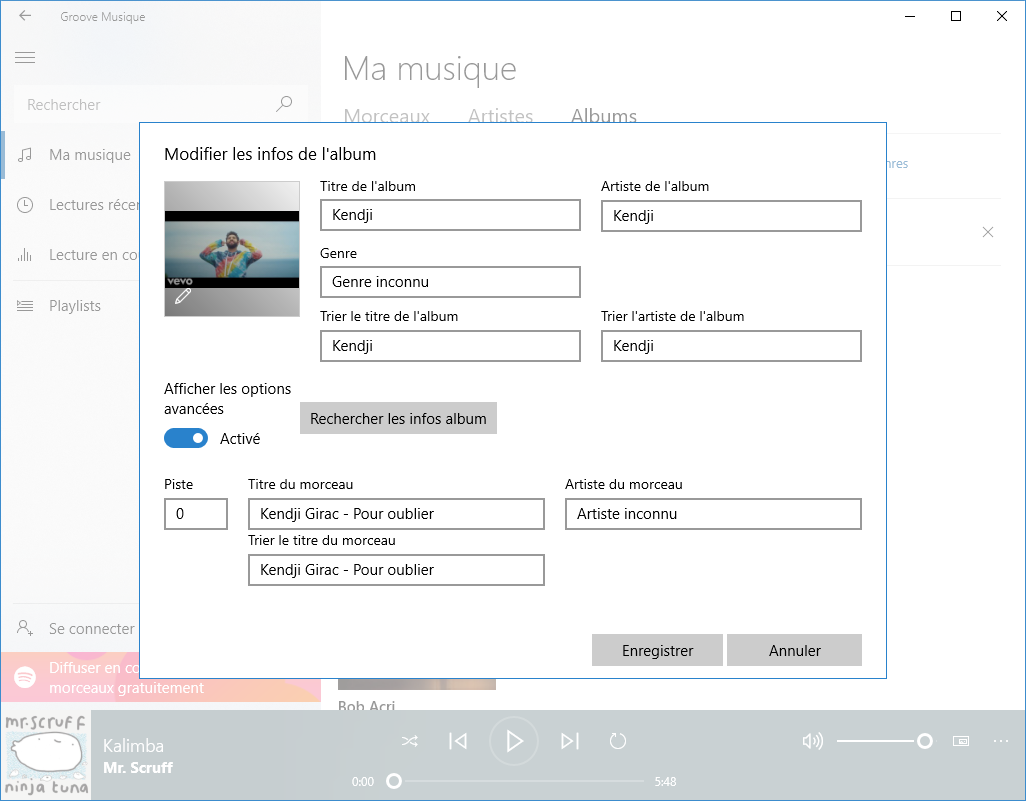Image resolution: width=1026 pixels, height=801 pixels.
Task: Click Se connecter in the sidebar
Action: 70,628
